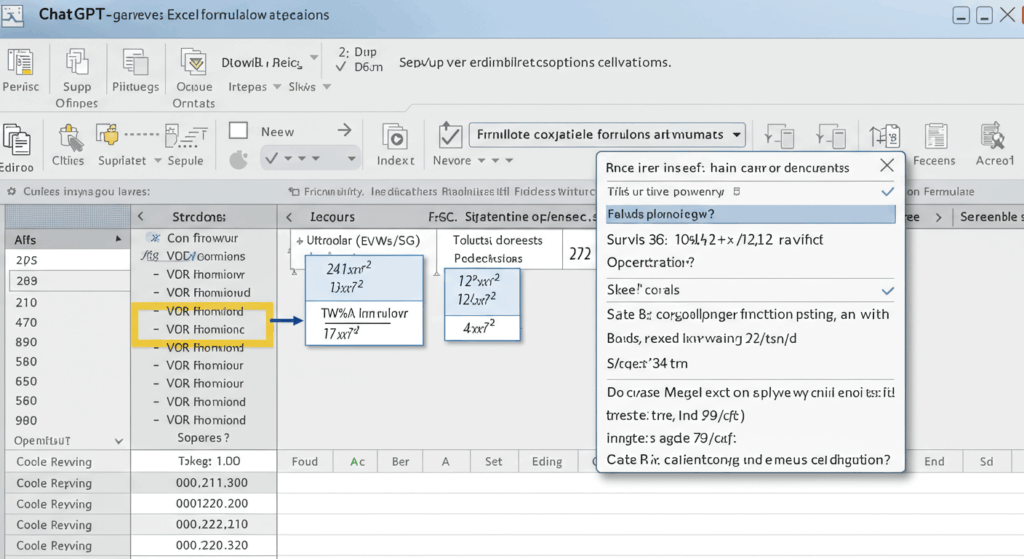Select the Cltiies tool icon
Viewport: 1024px width, 559px height.
click(69, 137)
